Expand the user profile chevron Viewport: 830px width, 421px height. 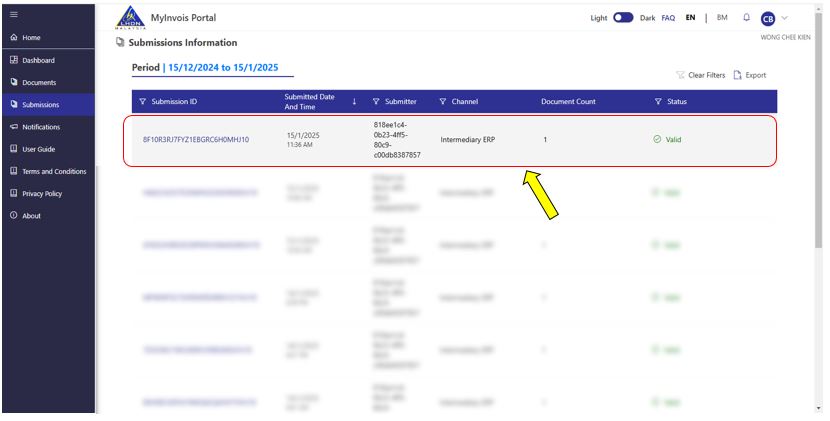(x=784, y=18)
